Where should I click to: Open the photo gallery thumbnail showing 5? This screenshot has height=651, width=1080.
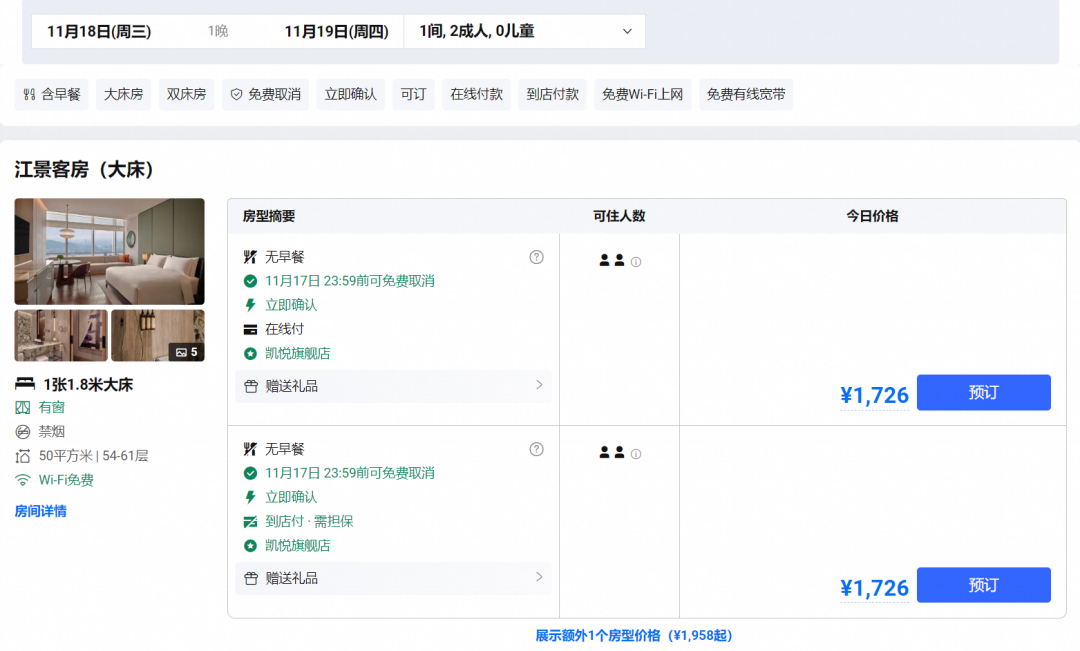point(158,335)
